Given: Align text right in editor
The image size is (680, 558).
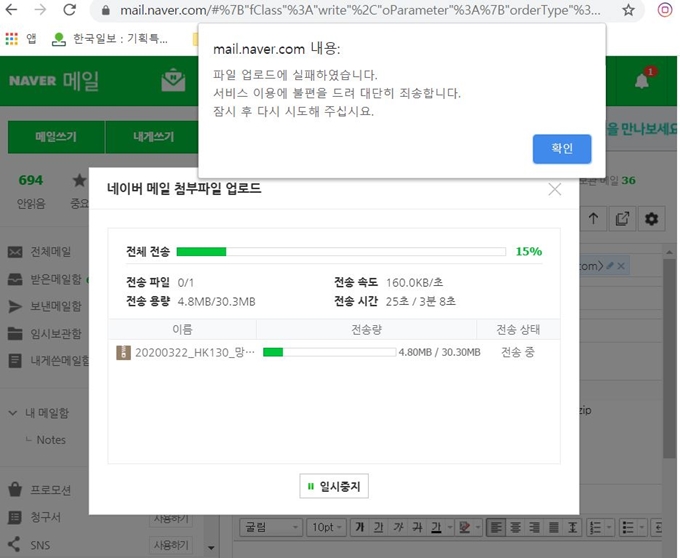Looking at the screenshot, I should (x=534, y=527).
